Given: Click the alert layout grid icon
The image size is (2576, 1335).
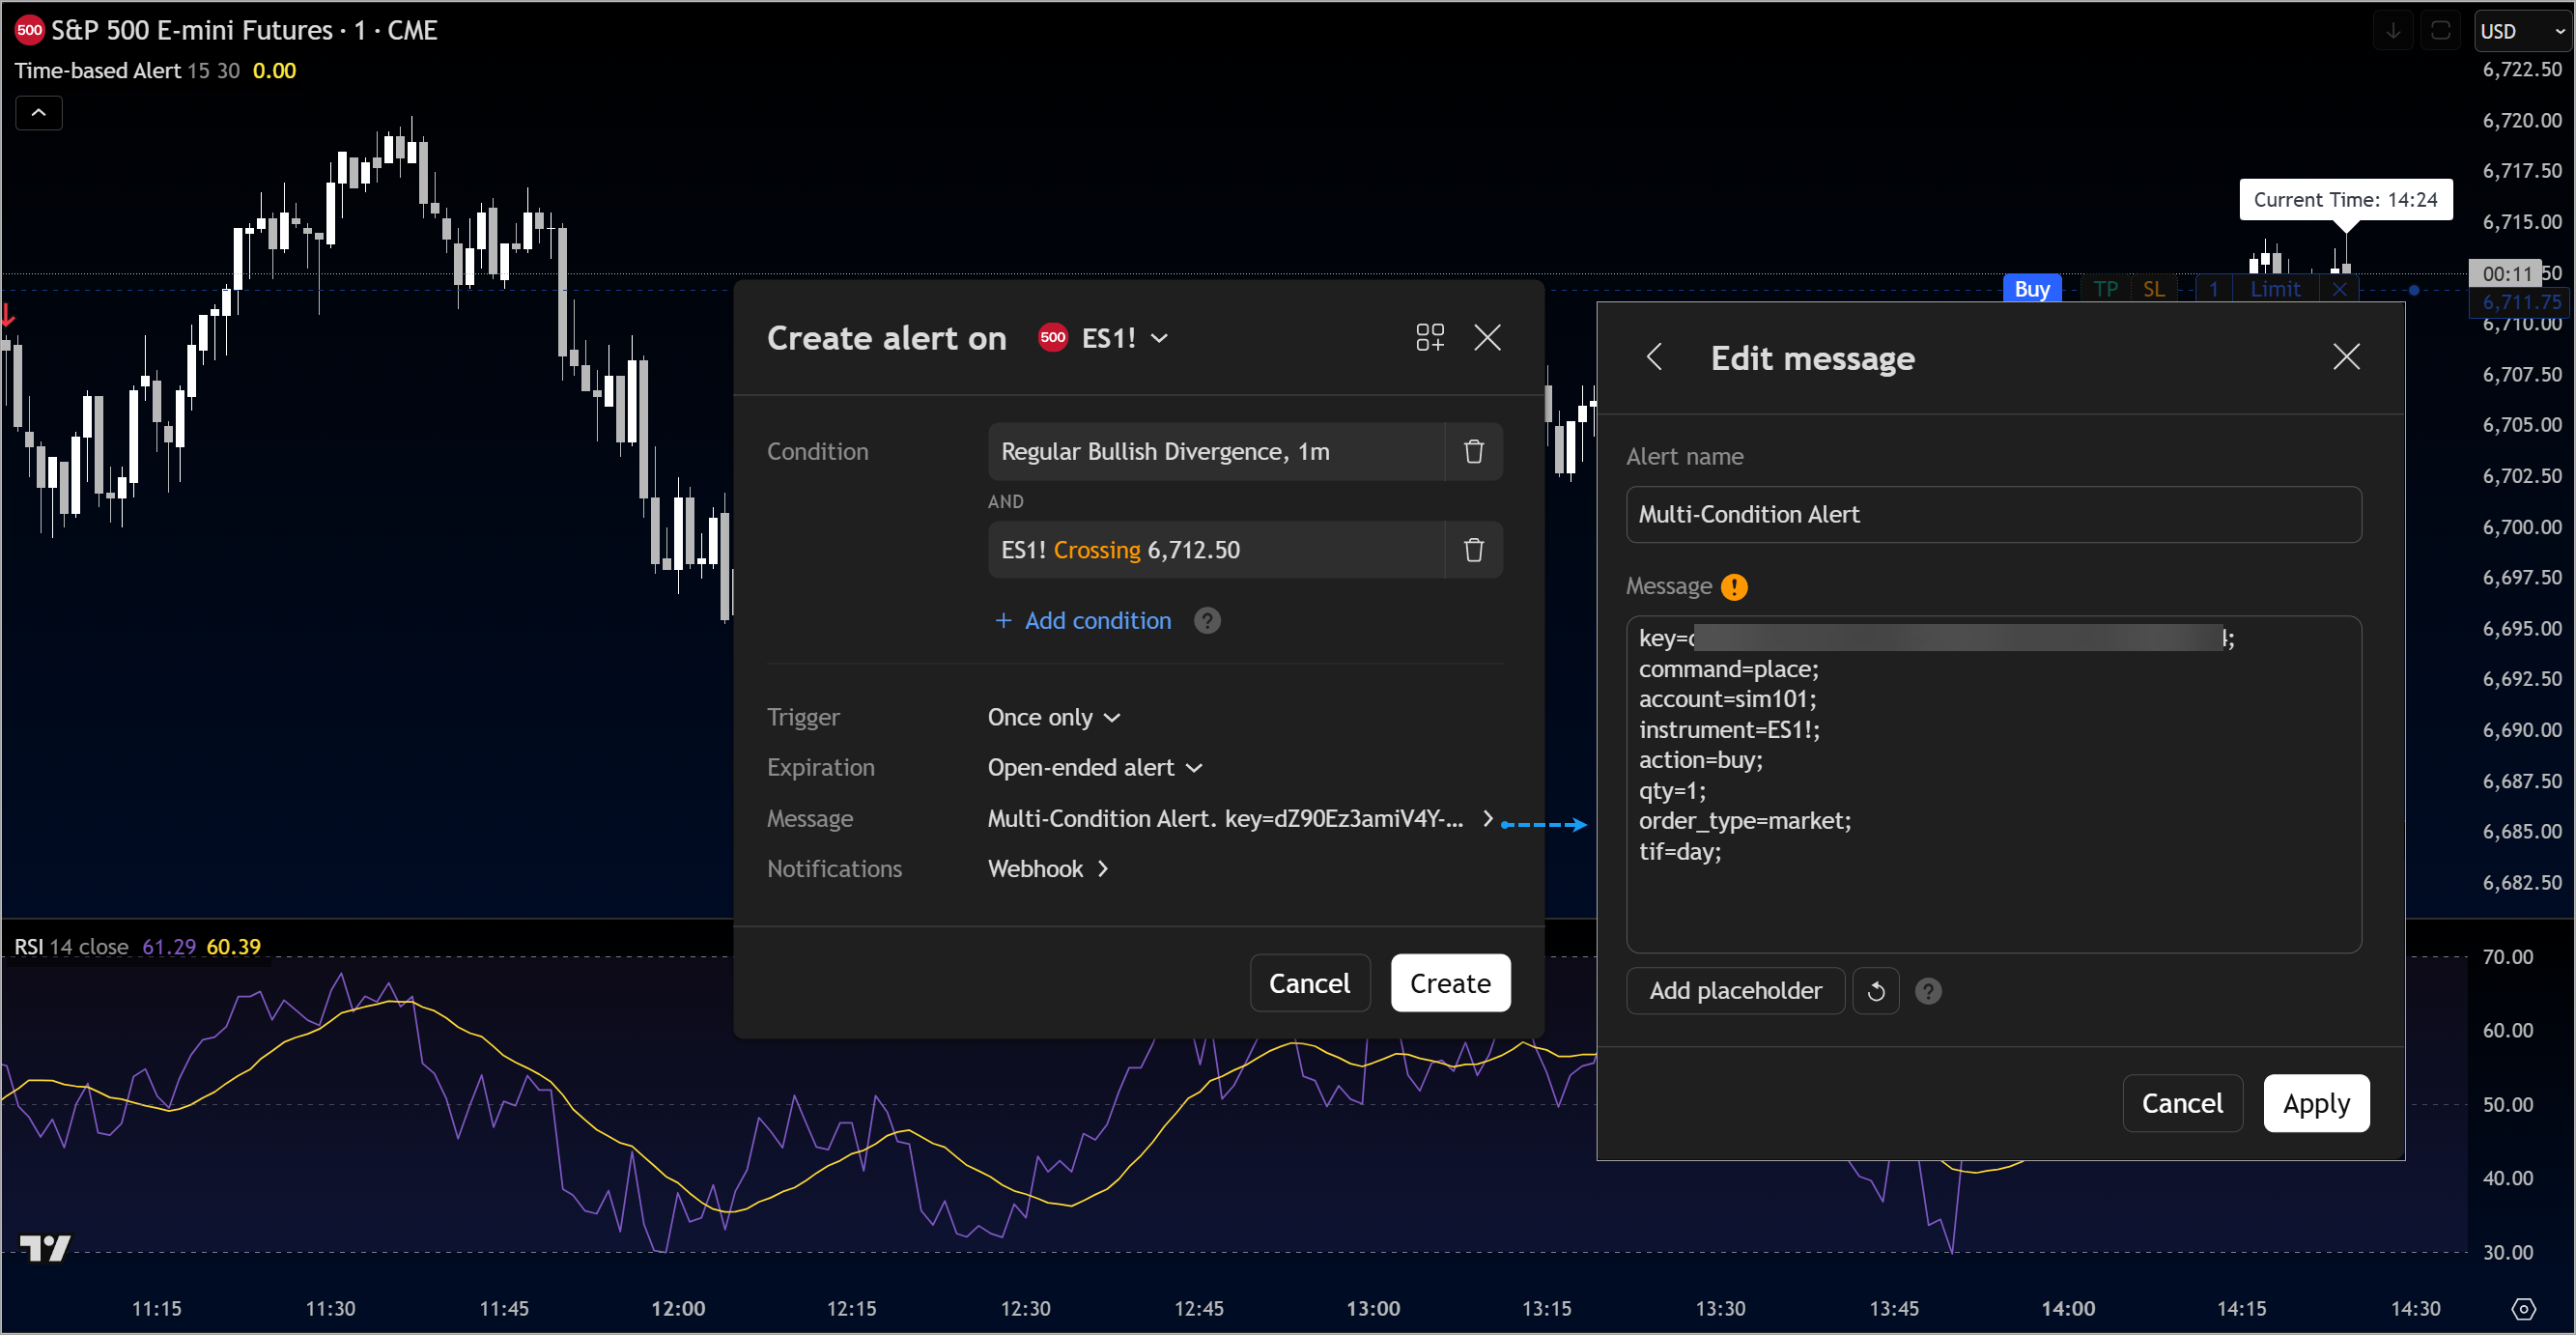Looking at the screenshot, I should coord(1429,338).
